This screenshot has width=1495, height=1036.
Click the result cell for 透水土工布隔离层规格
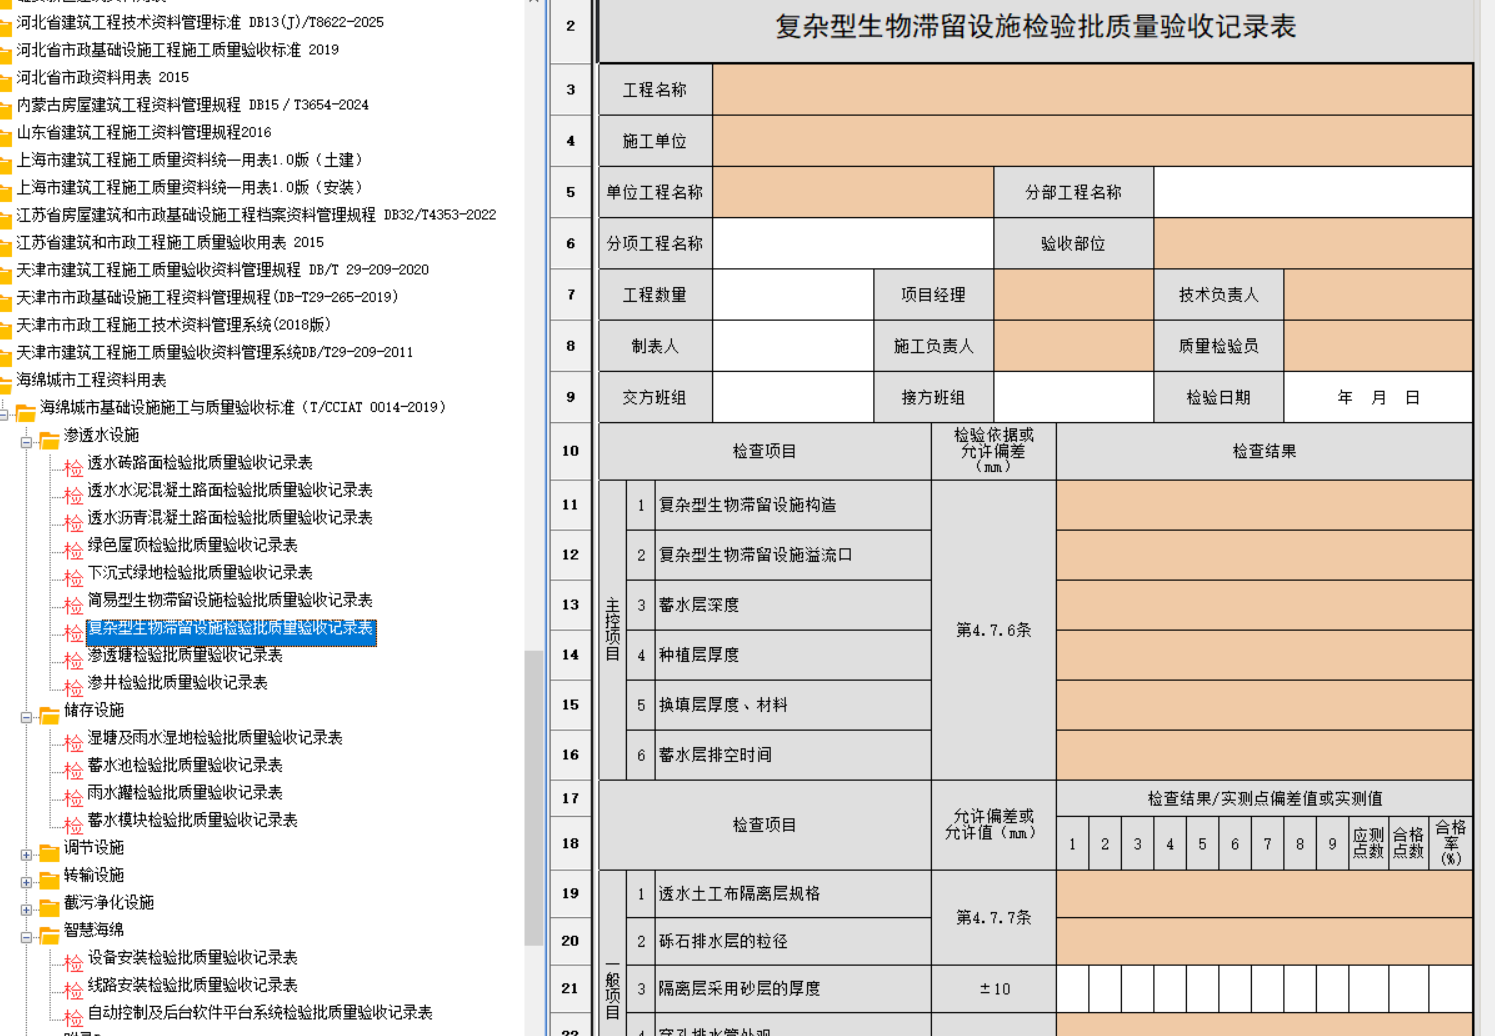1264,894
